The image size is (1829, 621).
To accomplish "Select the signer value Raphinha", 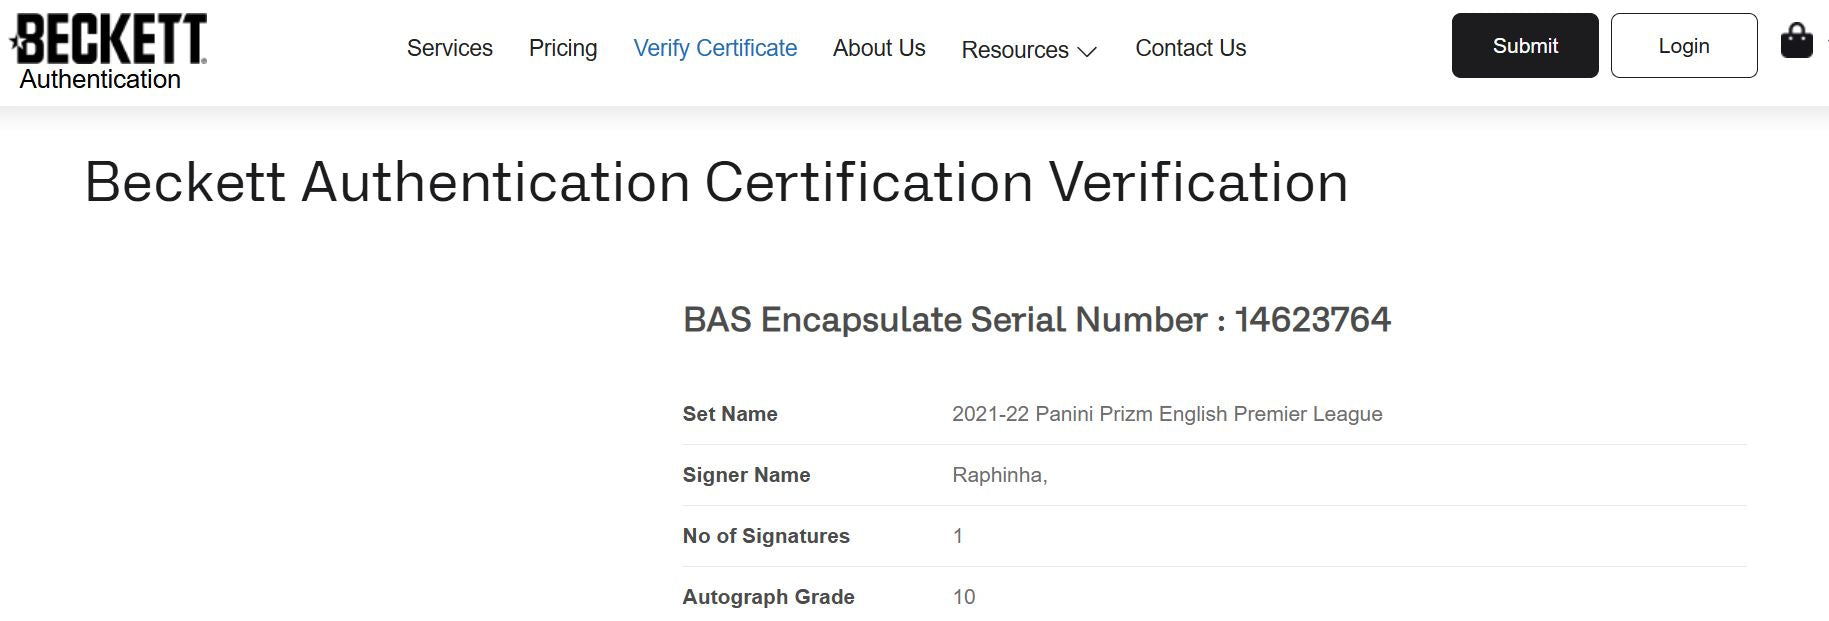I will tap(998, 475).
